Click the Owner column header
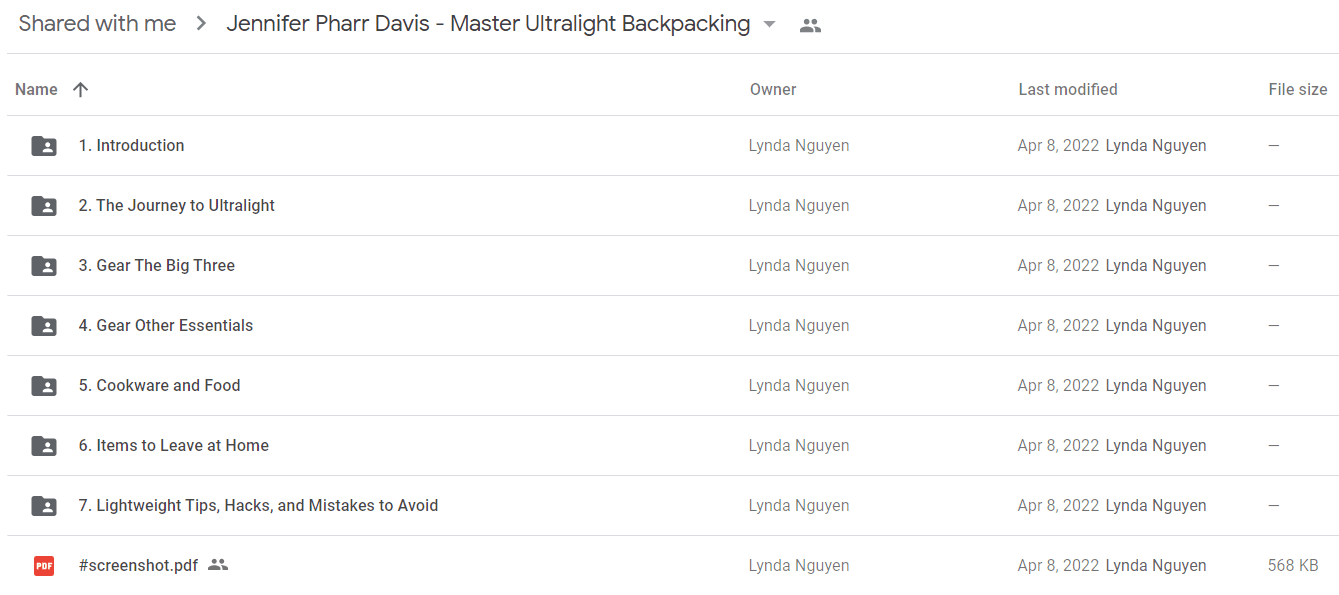The width and height of the screenshot is (1339, 595). [773, 89]
